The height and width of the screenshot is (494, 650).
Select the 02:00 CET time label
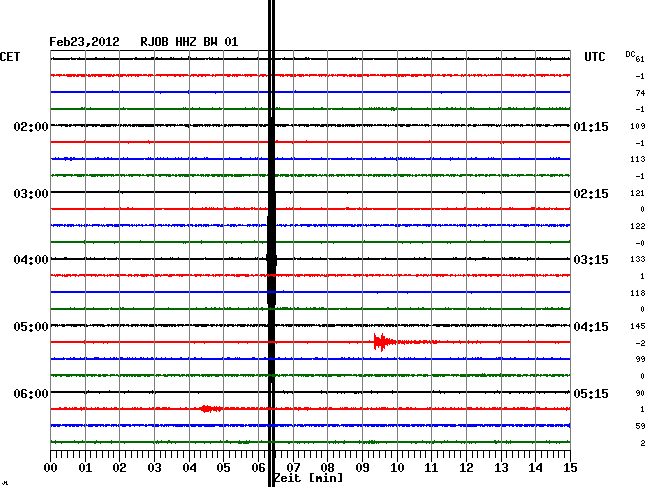[x=31, y=126]
